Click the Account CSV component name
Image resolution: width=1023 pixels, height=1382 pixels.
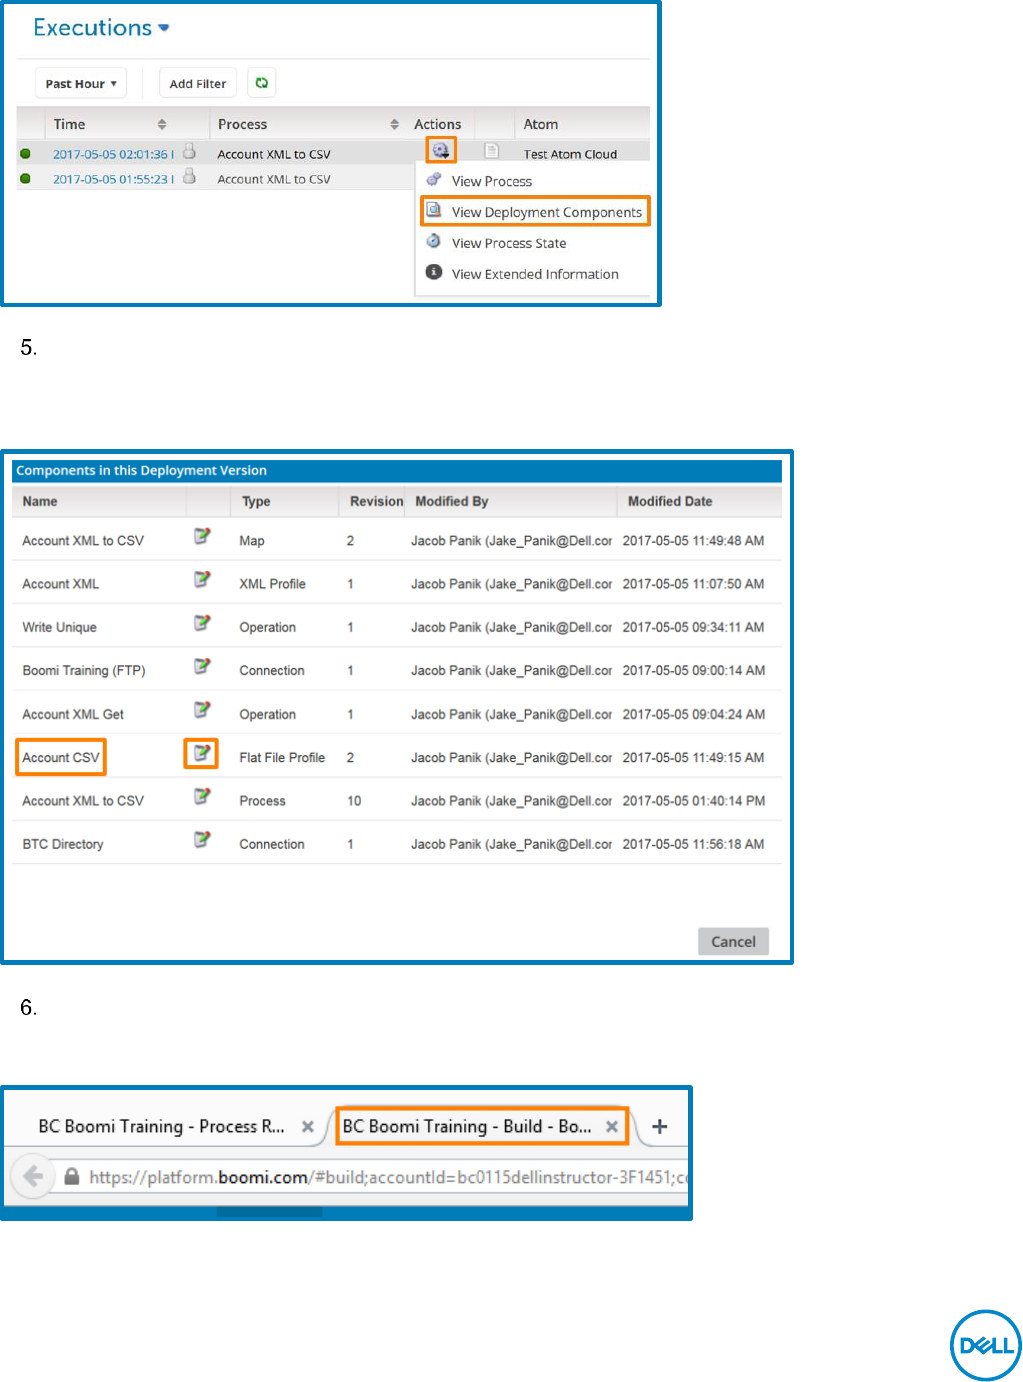(61, 757)
